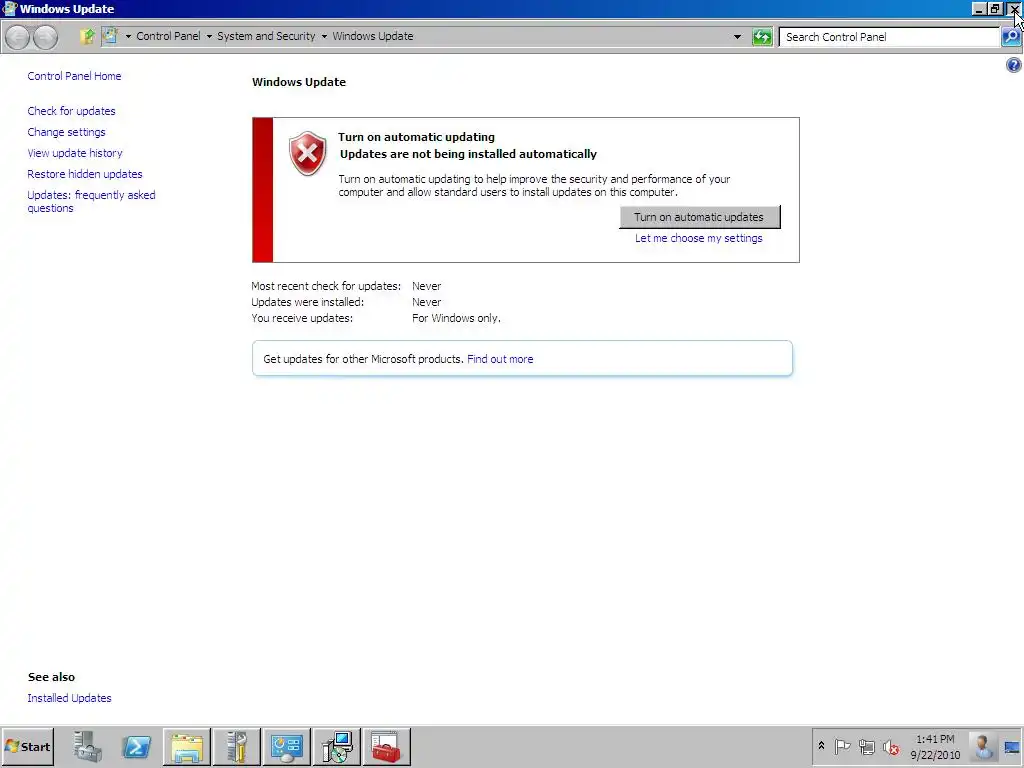Expand dropdown arrow before Control Panel

pyautogui.click(x=128, y=37)
